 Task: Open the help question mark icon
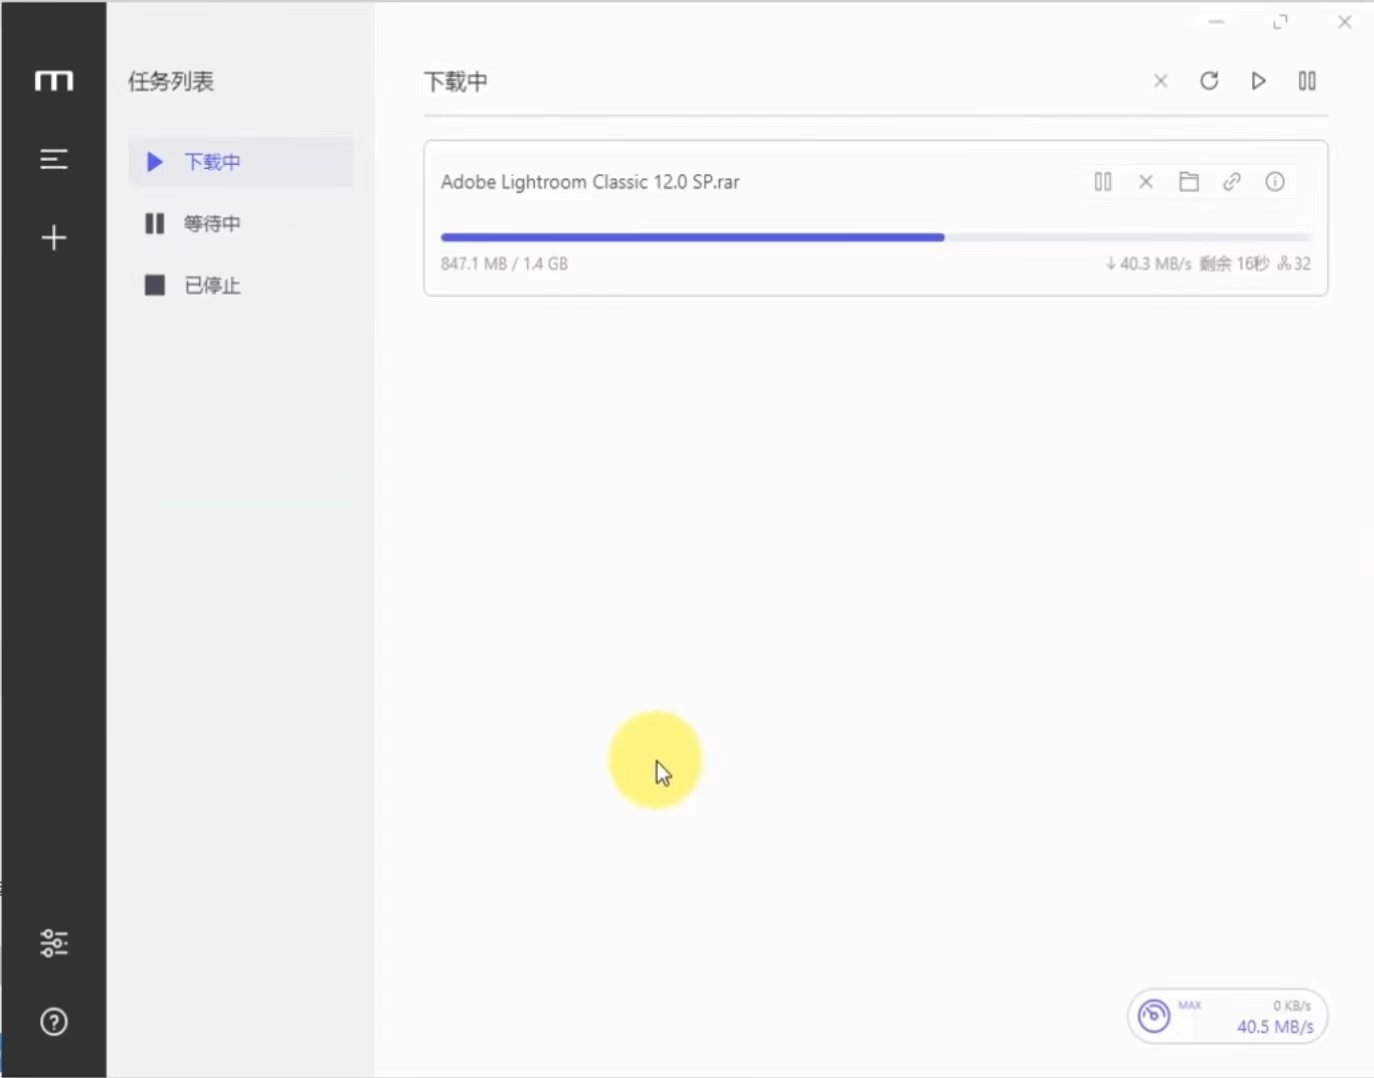click(x=54, y=1022)
